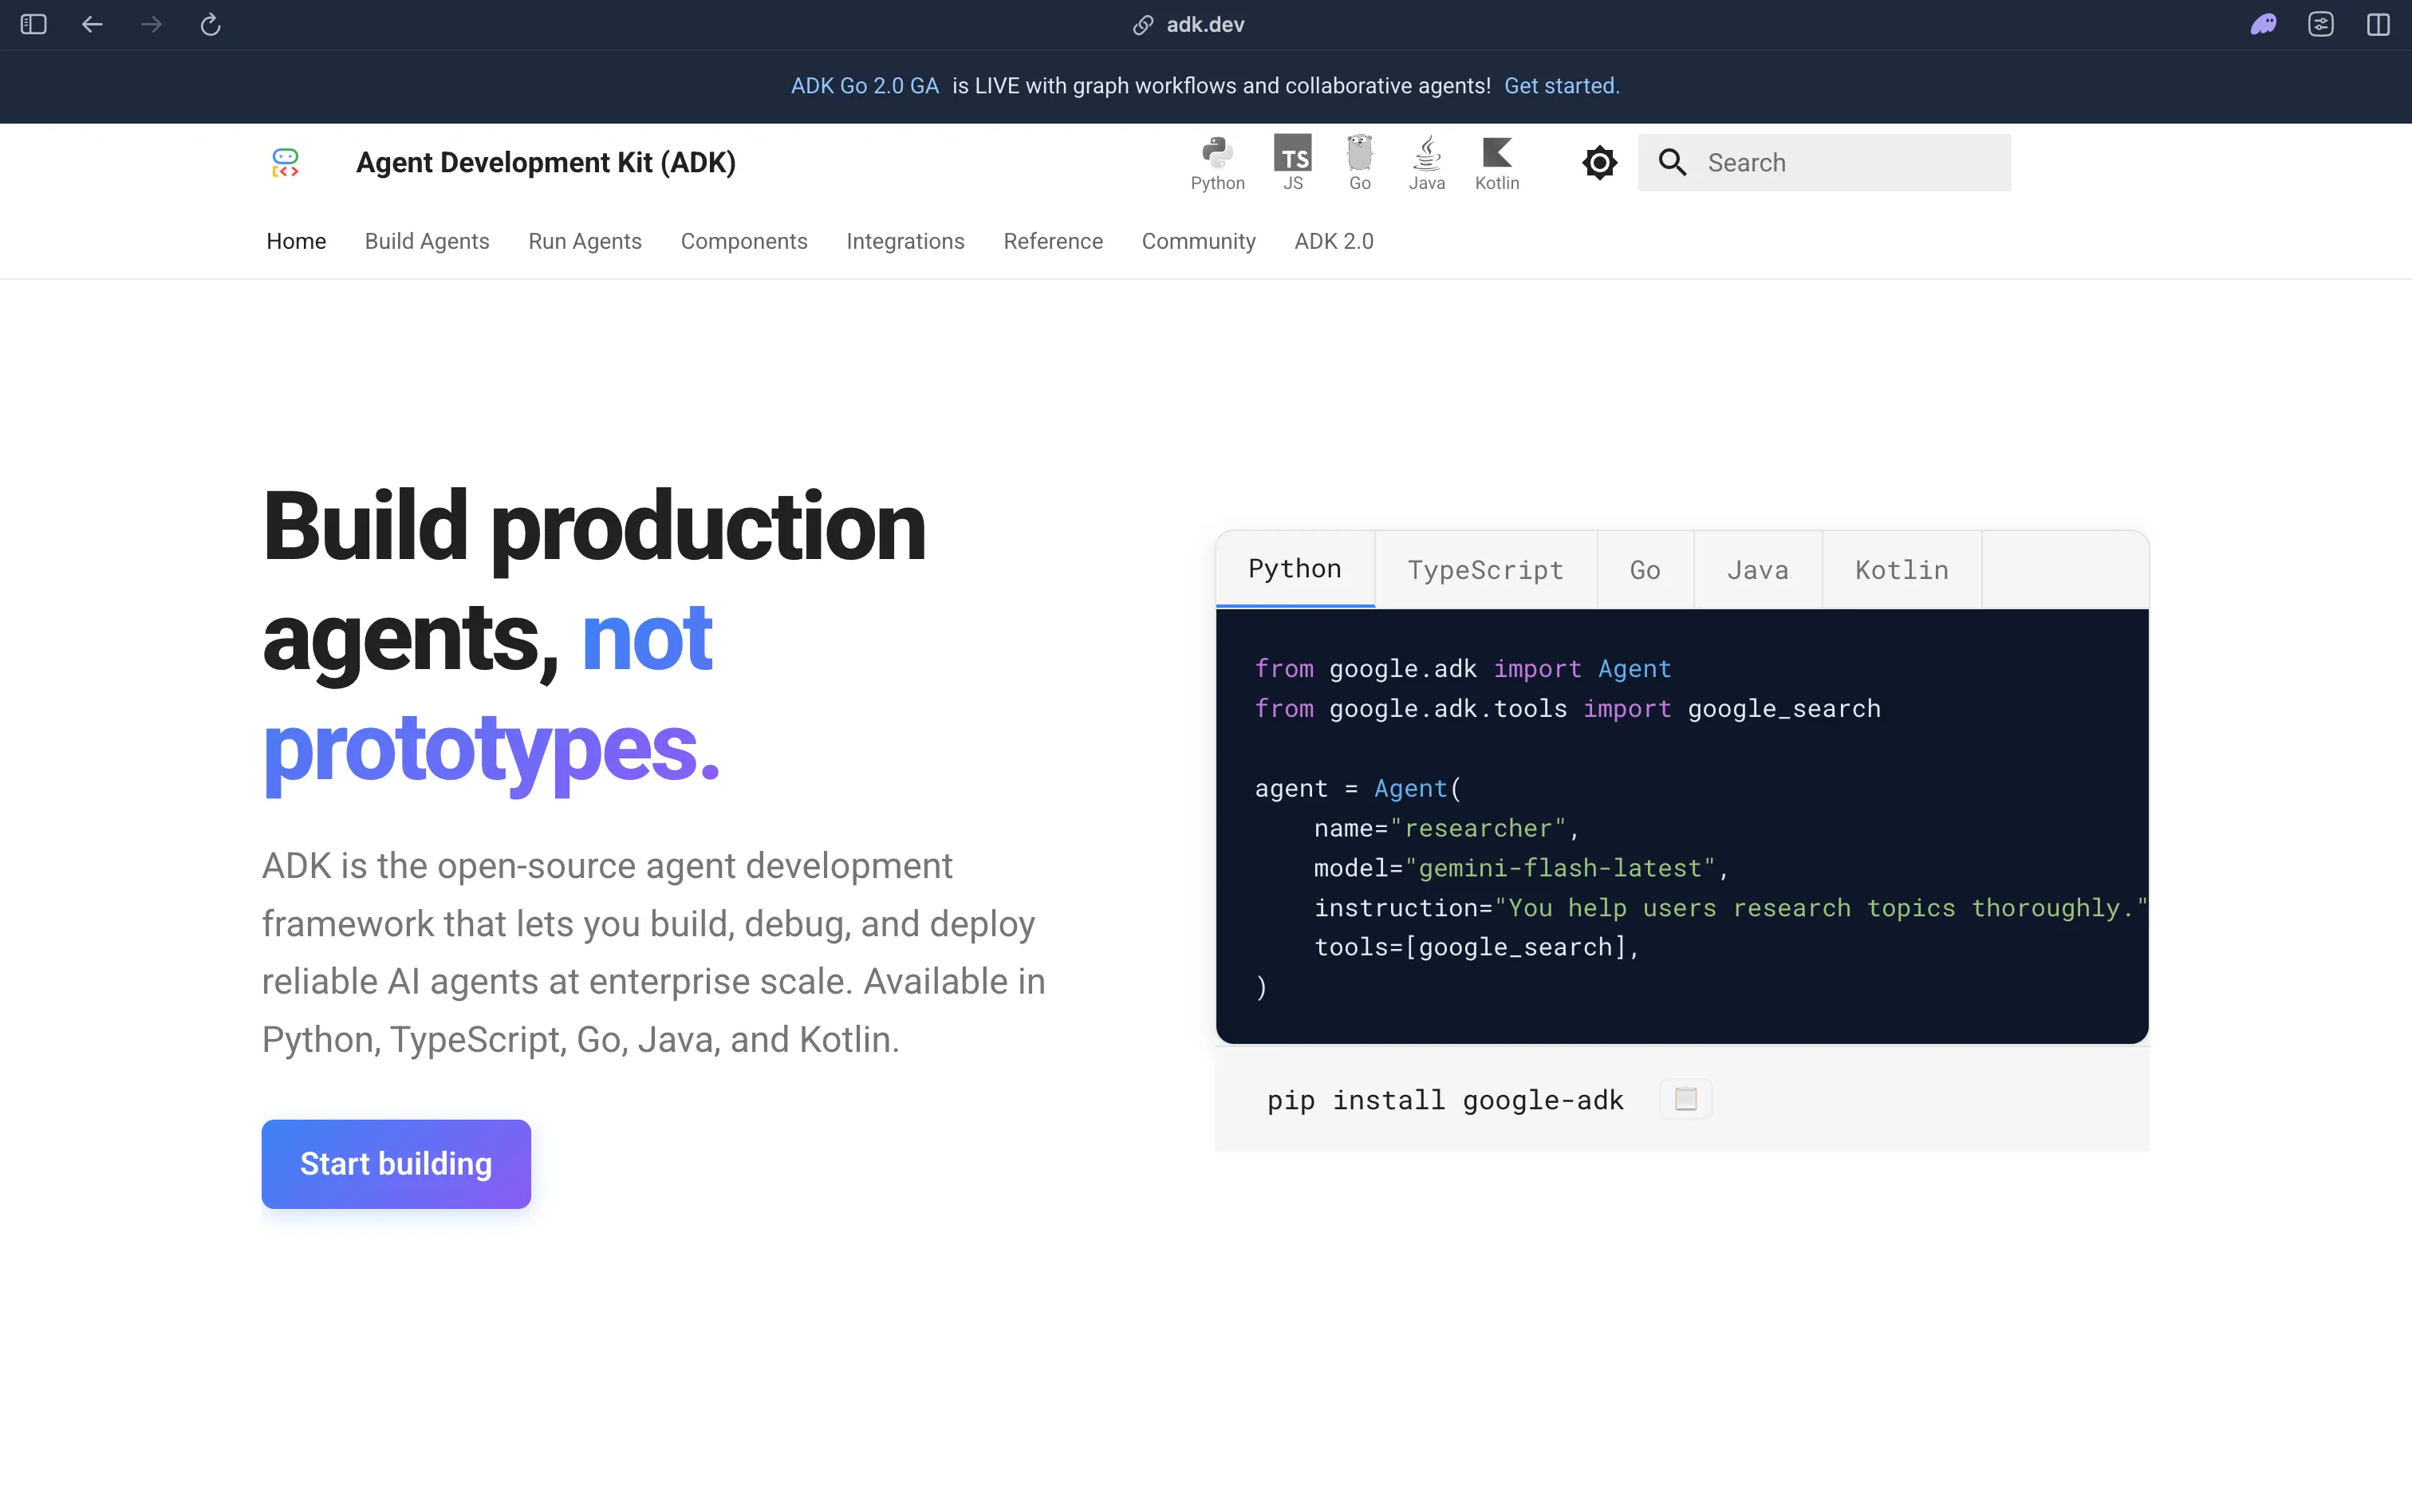Click the "researcher" name string in code
2412x1512 pixels.
tap(1477, 828)
